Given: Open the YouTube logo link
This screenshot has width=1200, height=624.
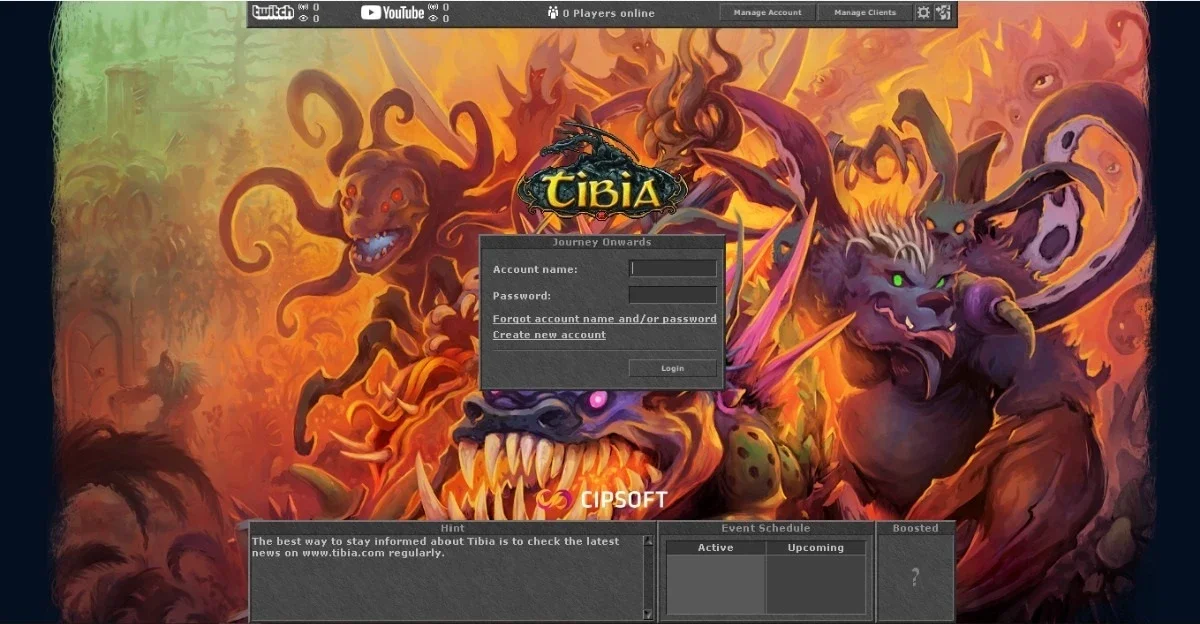Looking at the screenshot, I should 392,13.
